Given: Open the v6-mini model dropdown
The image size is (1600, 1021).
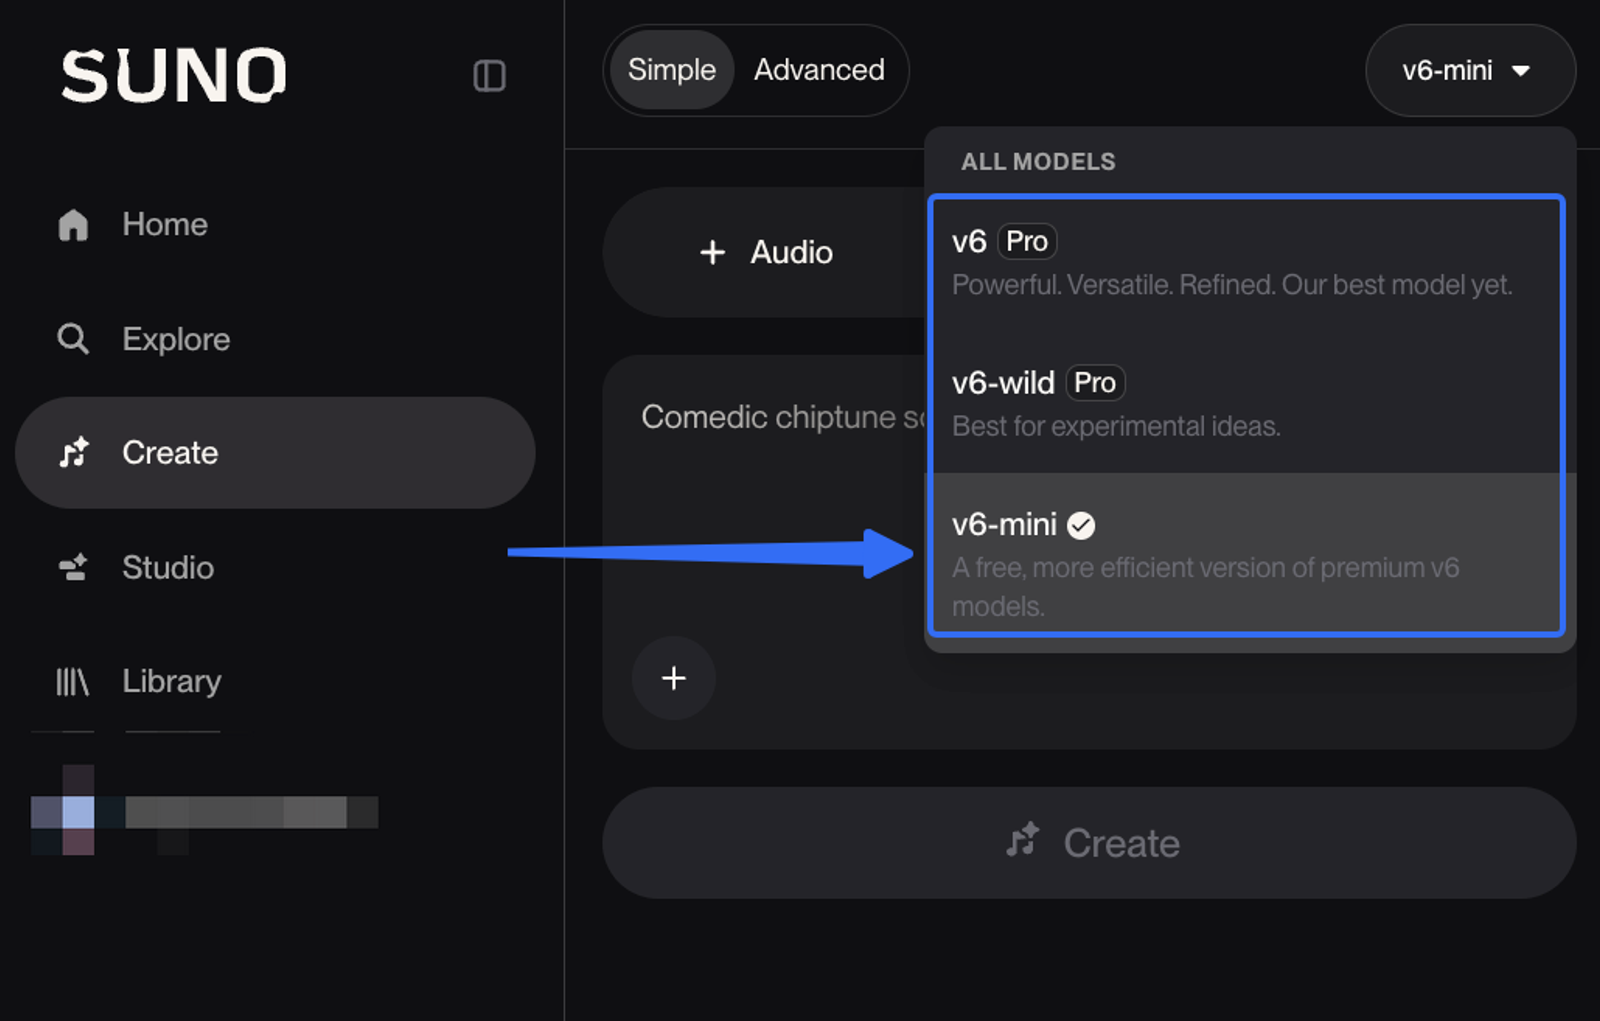Looking at the screenshot, I should 1470,70.
